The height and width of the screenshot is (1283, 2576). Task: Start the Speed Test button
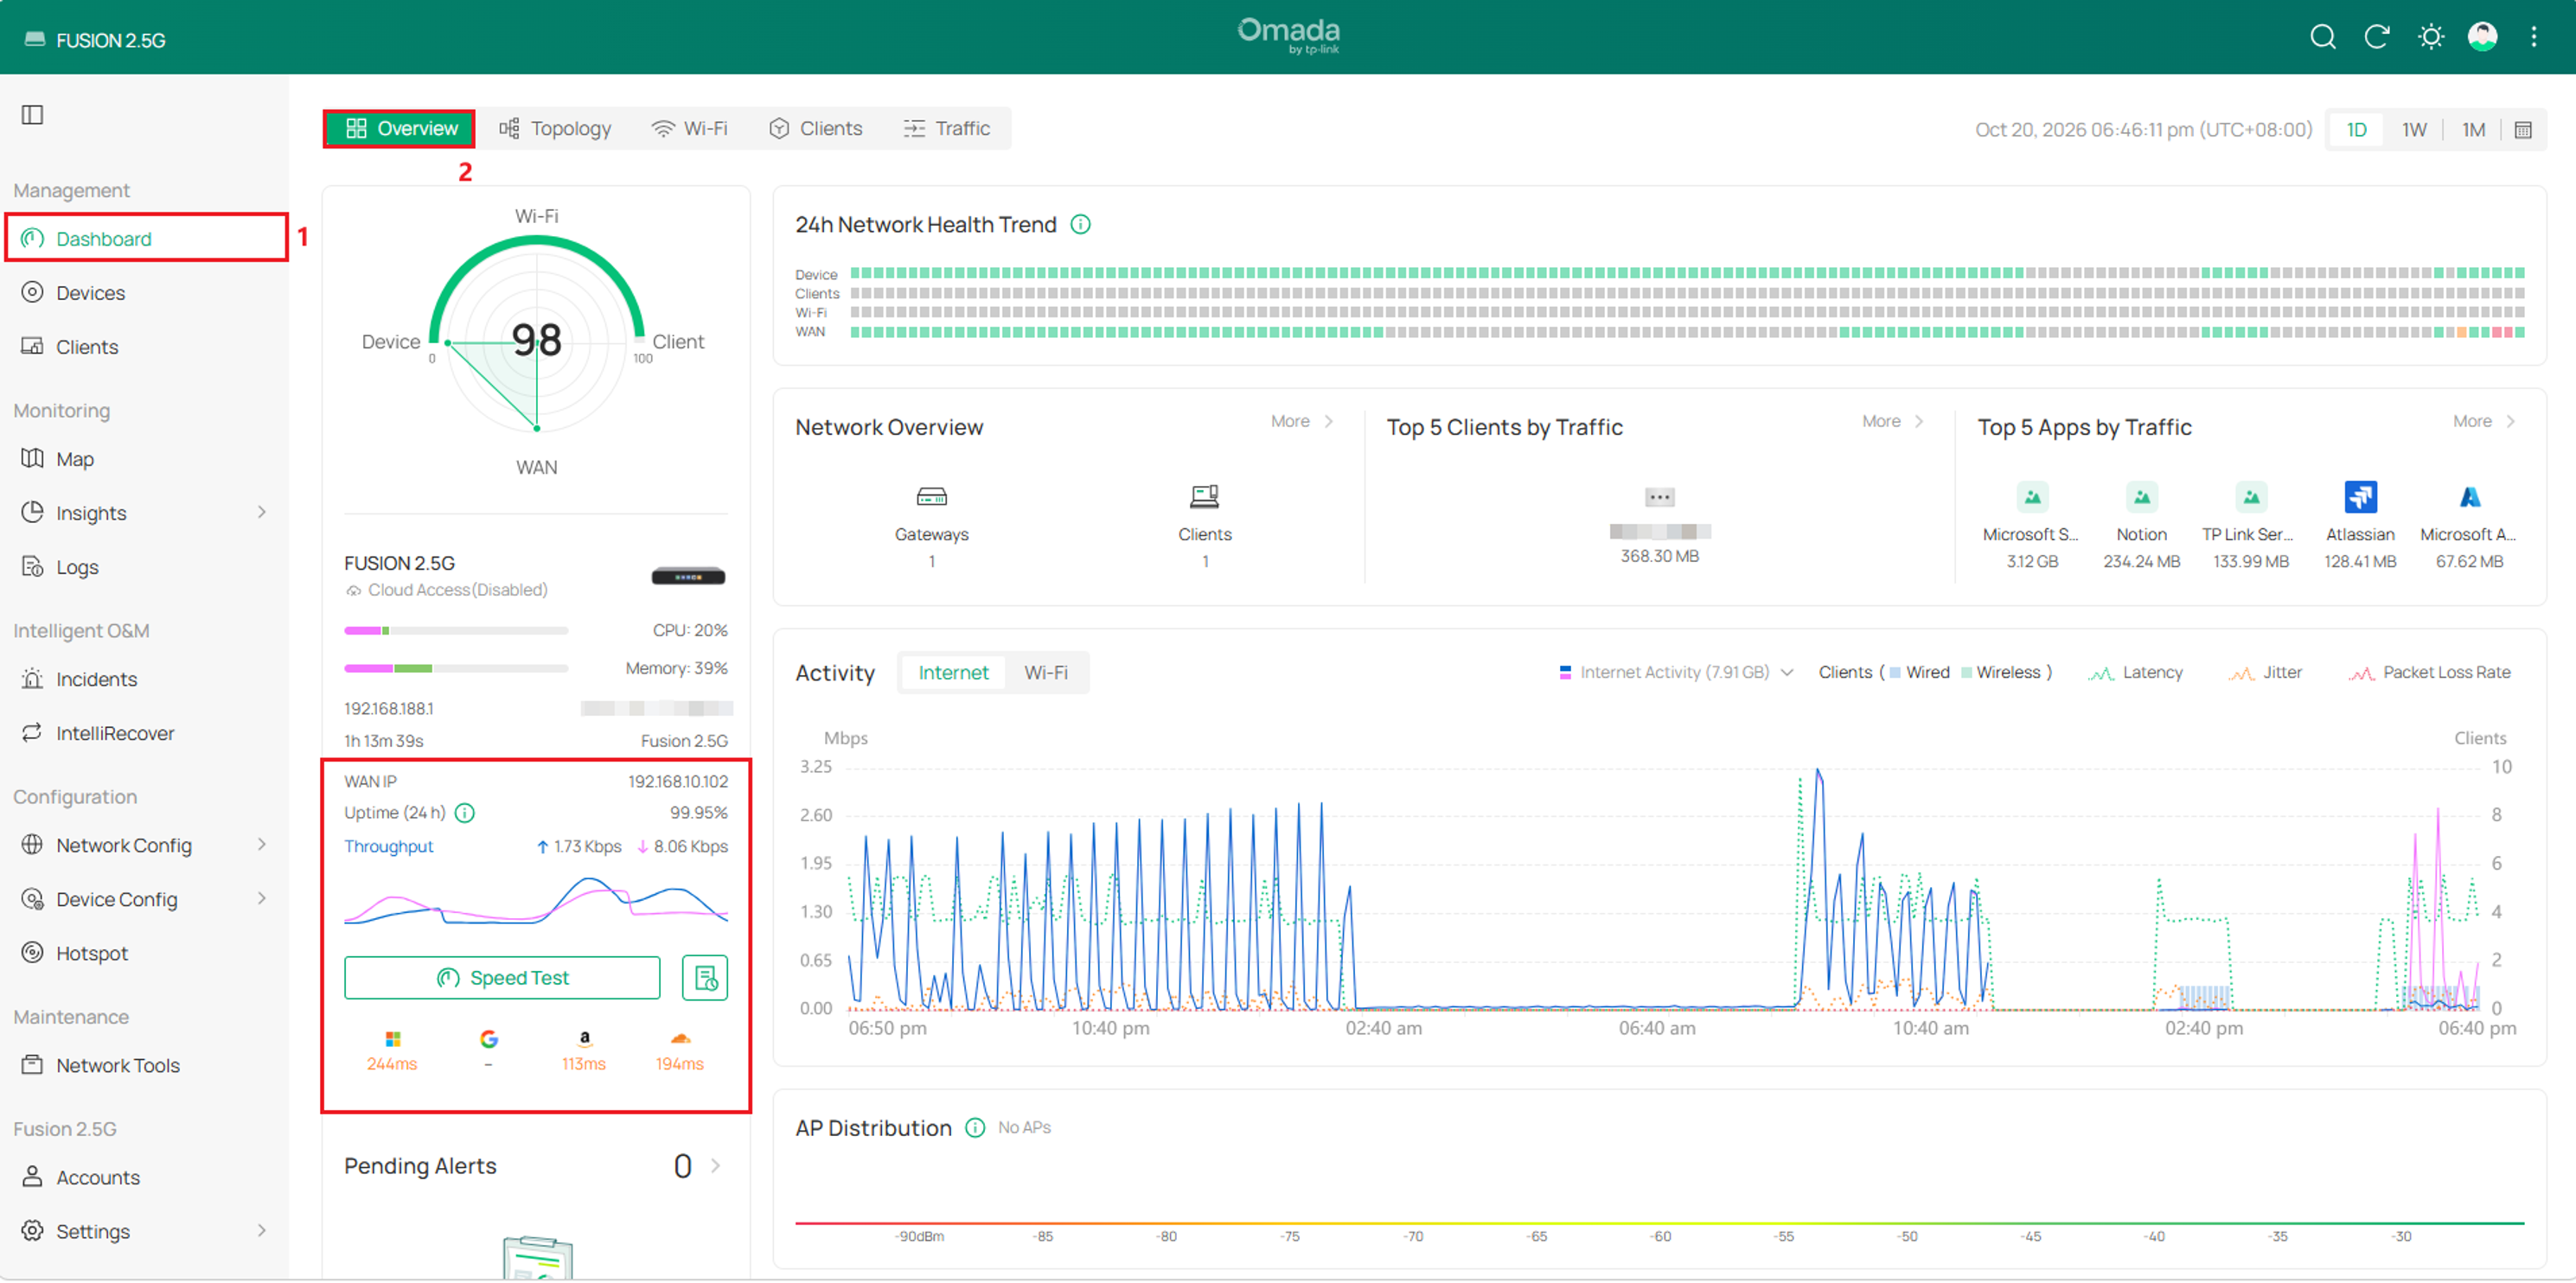coord(502,977)
